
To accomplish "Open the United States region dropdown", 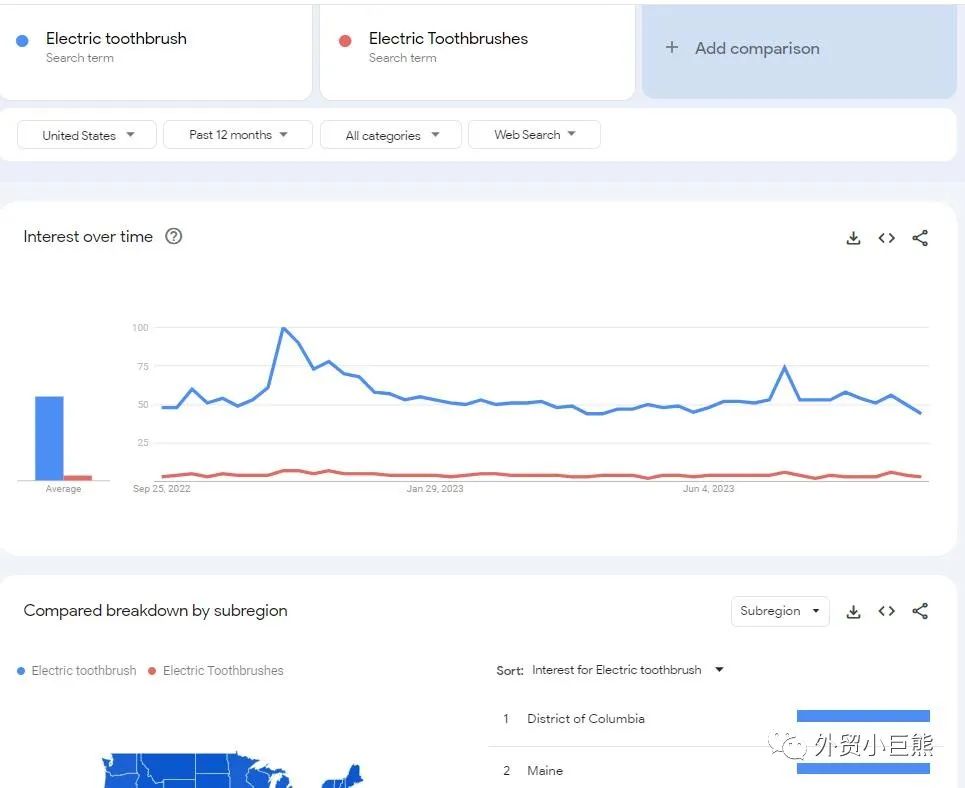I will pyautogui.click(x=88, y=135).
